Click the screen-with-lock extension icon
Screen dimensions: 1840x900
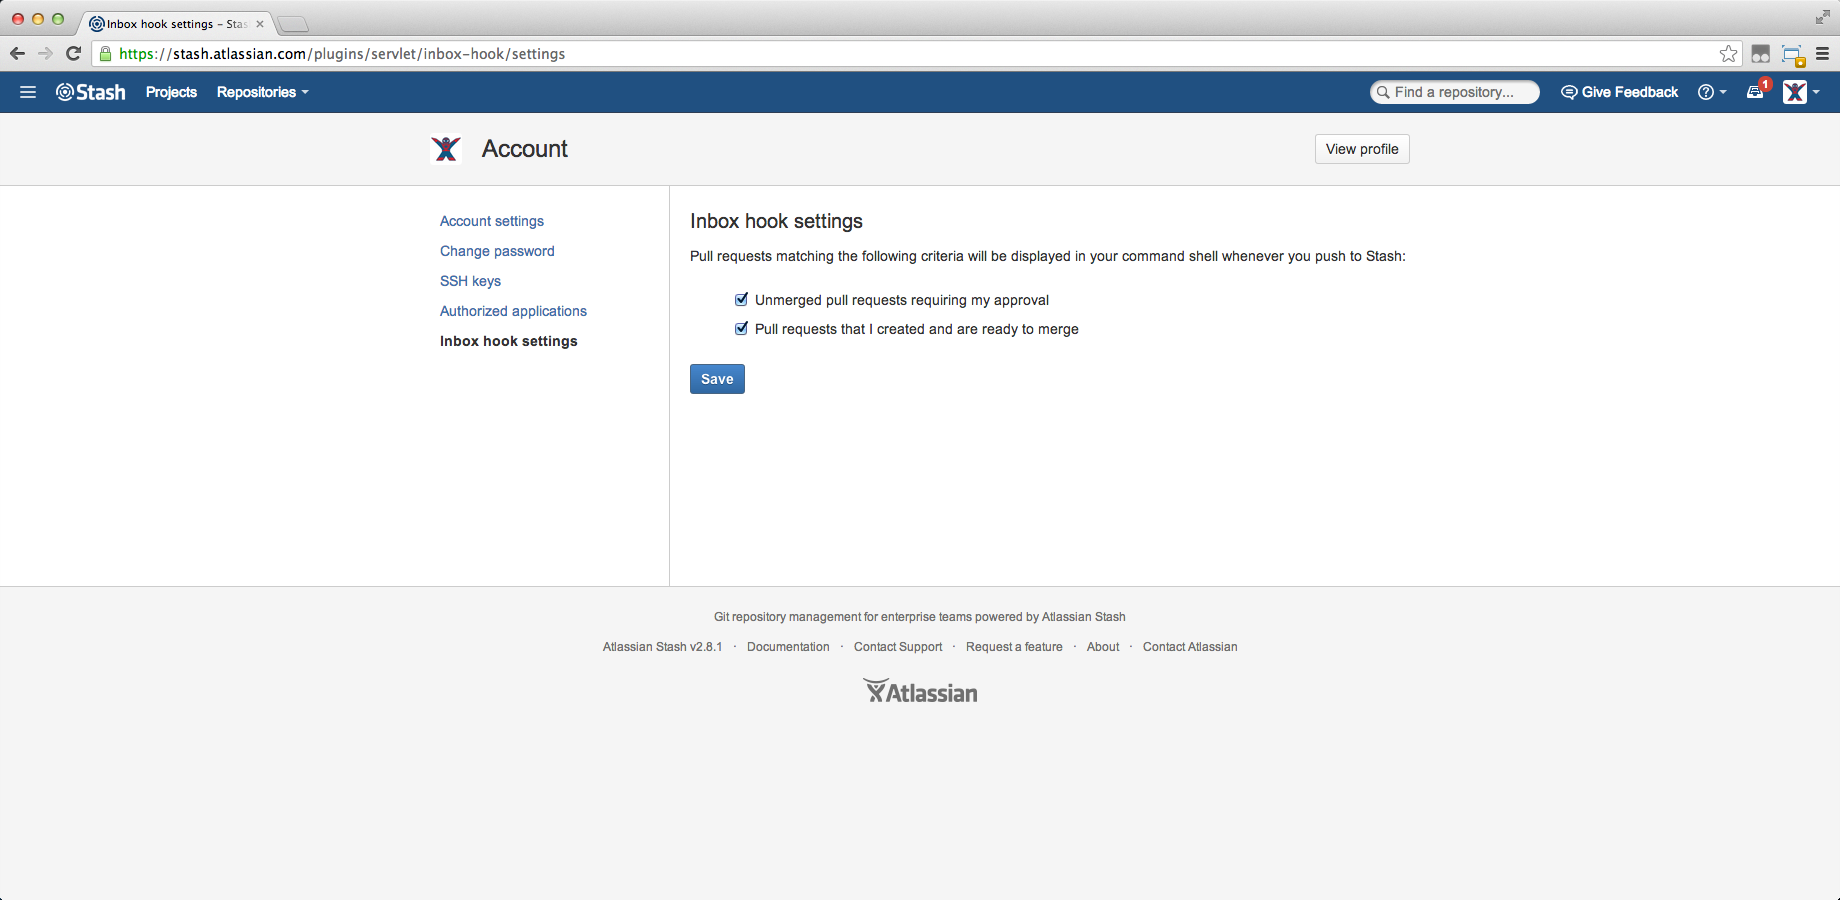(x=1792, y=55)
